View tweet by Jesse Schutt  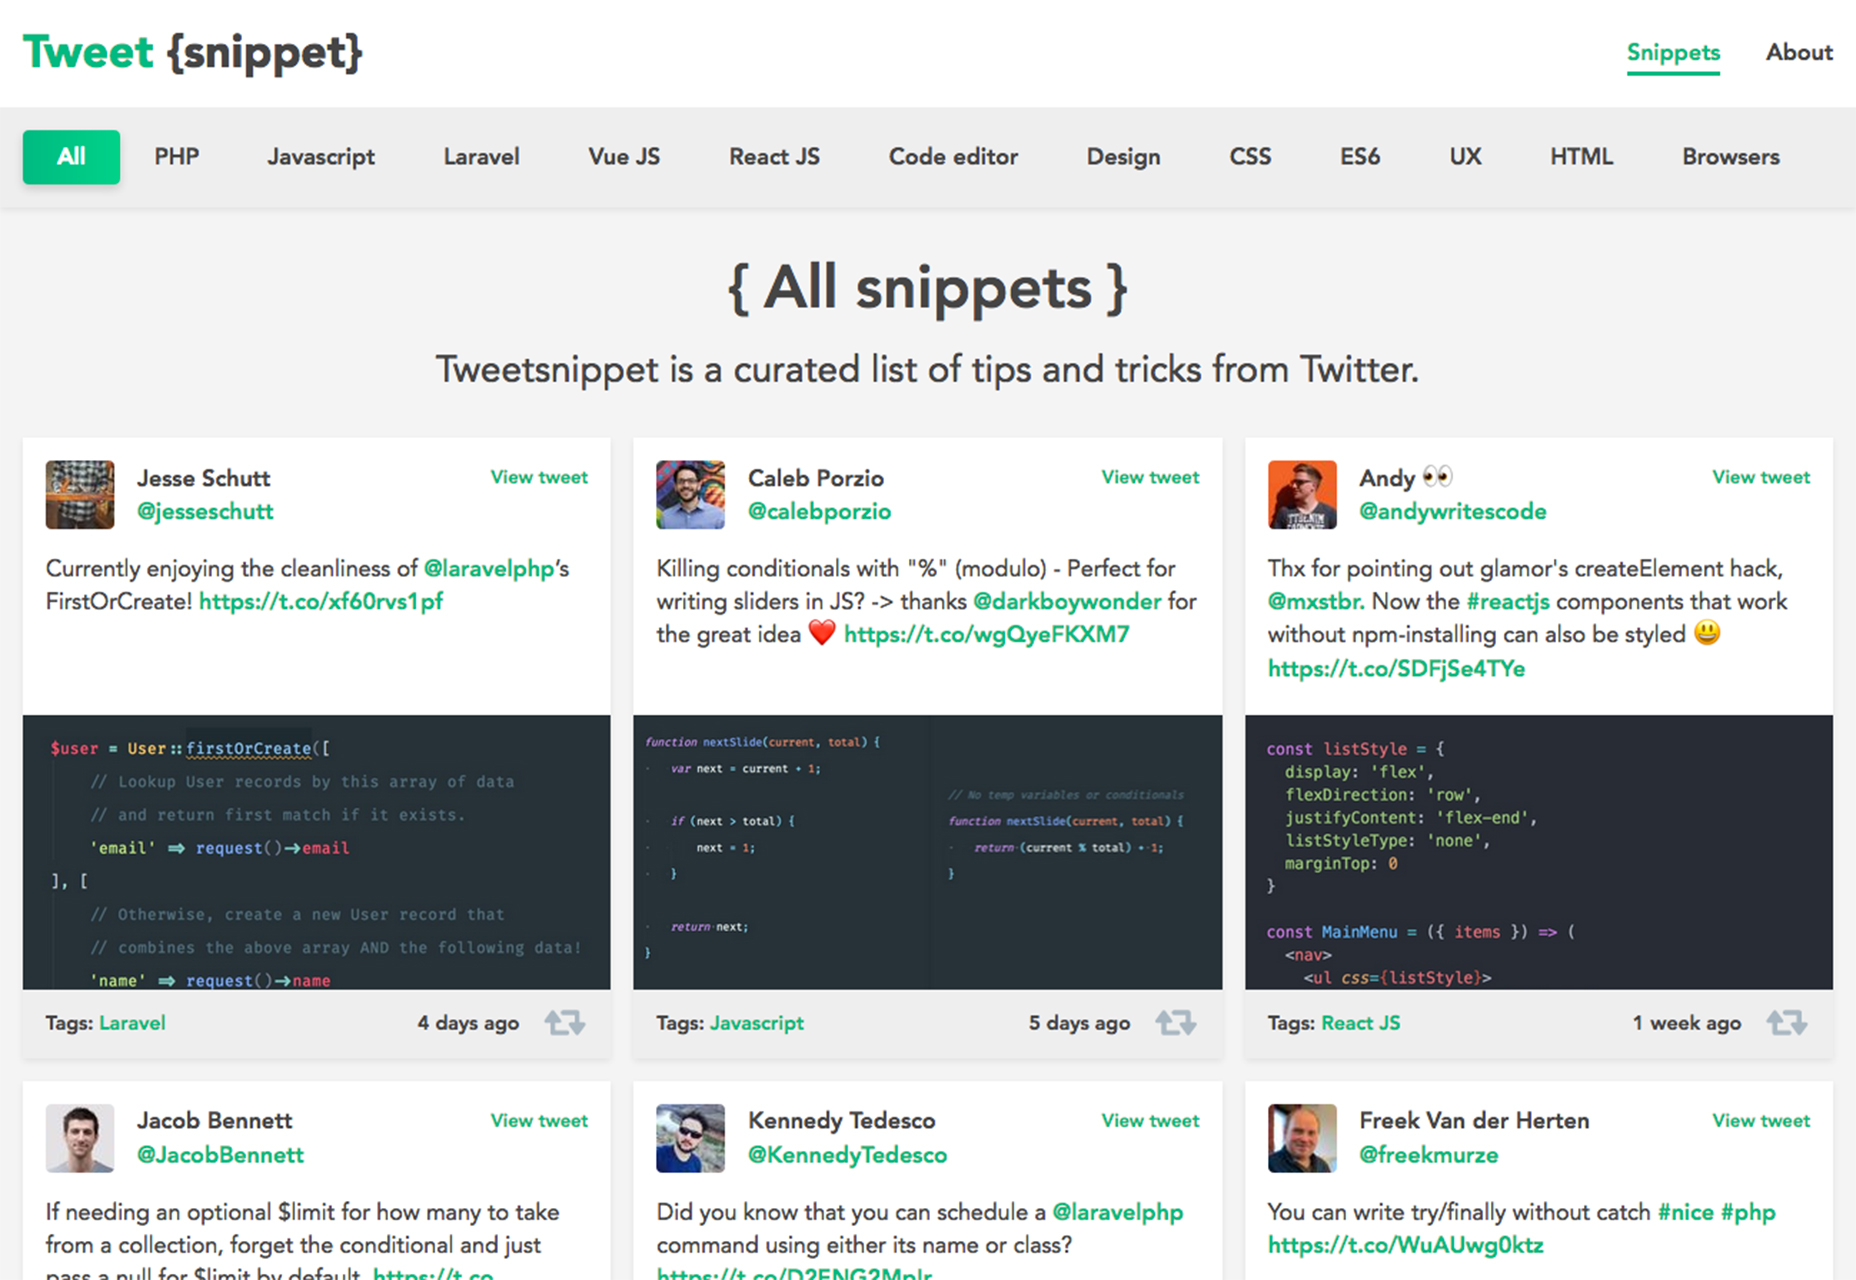(x=539, y=477)
